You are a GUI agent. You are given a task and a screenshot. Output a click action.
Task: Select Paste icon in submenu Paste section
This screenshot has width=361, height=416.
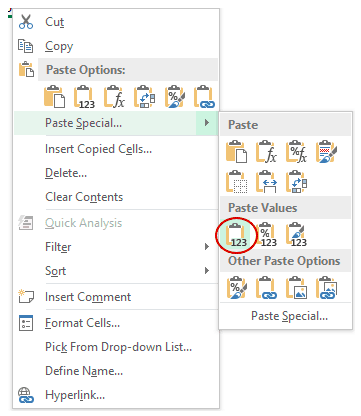(237, 152)
